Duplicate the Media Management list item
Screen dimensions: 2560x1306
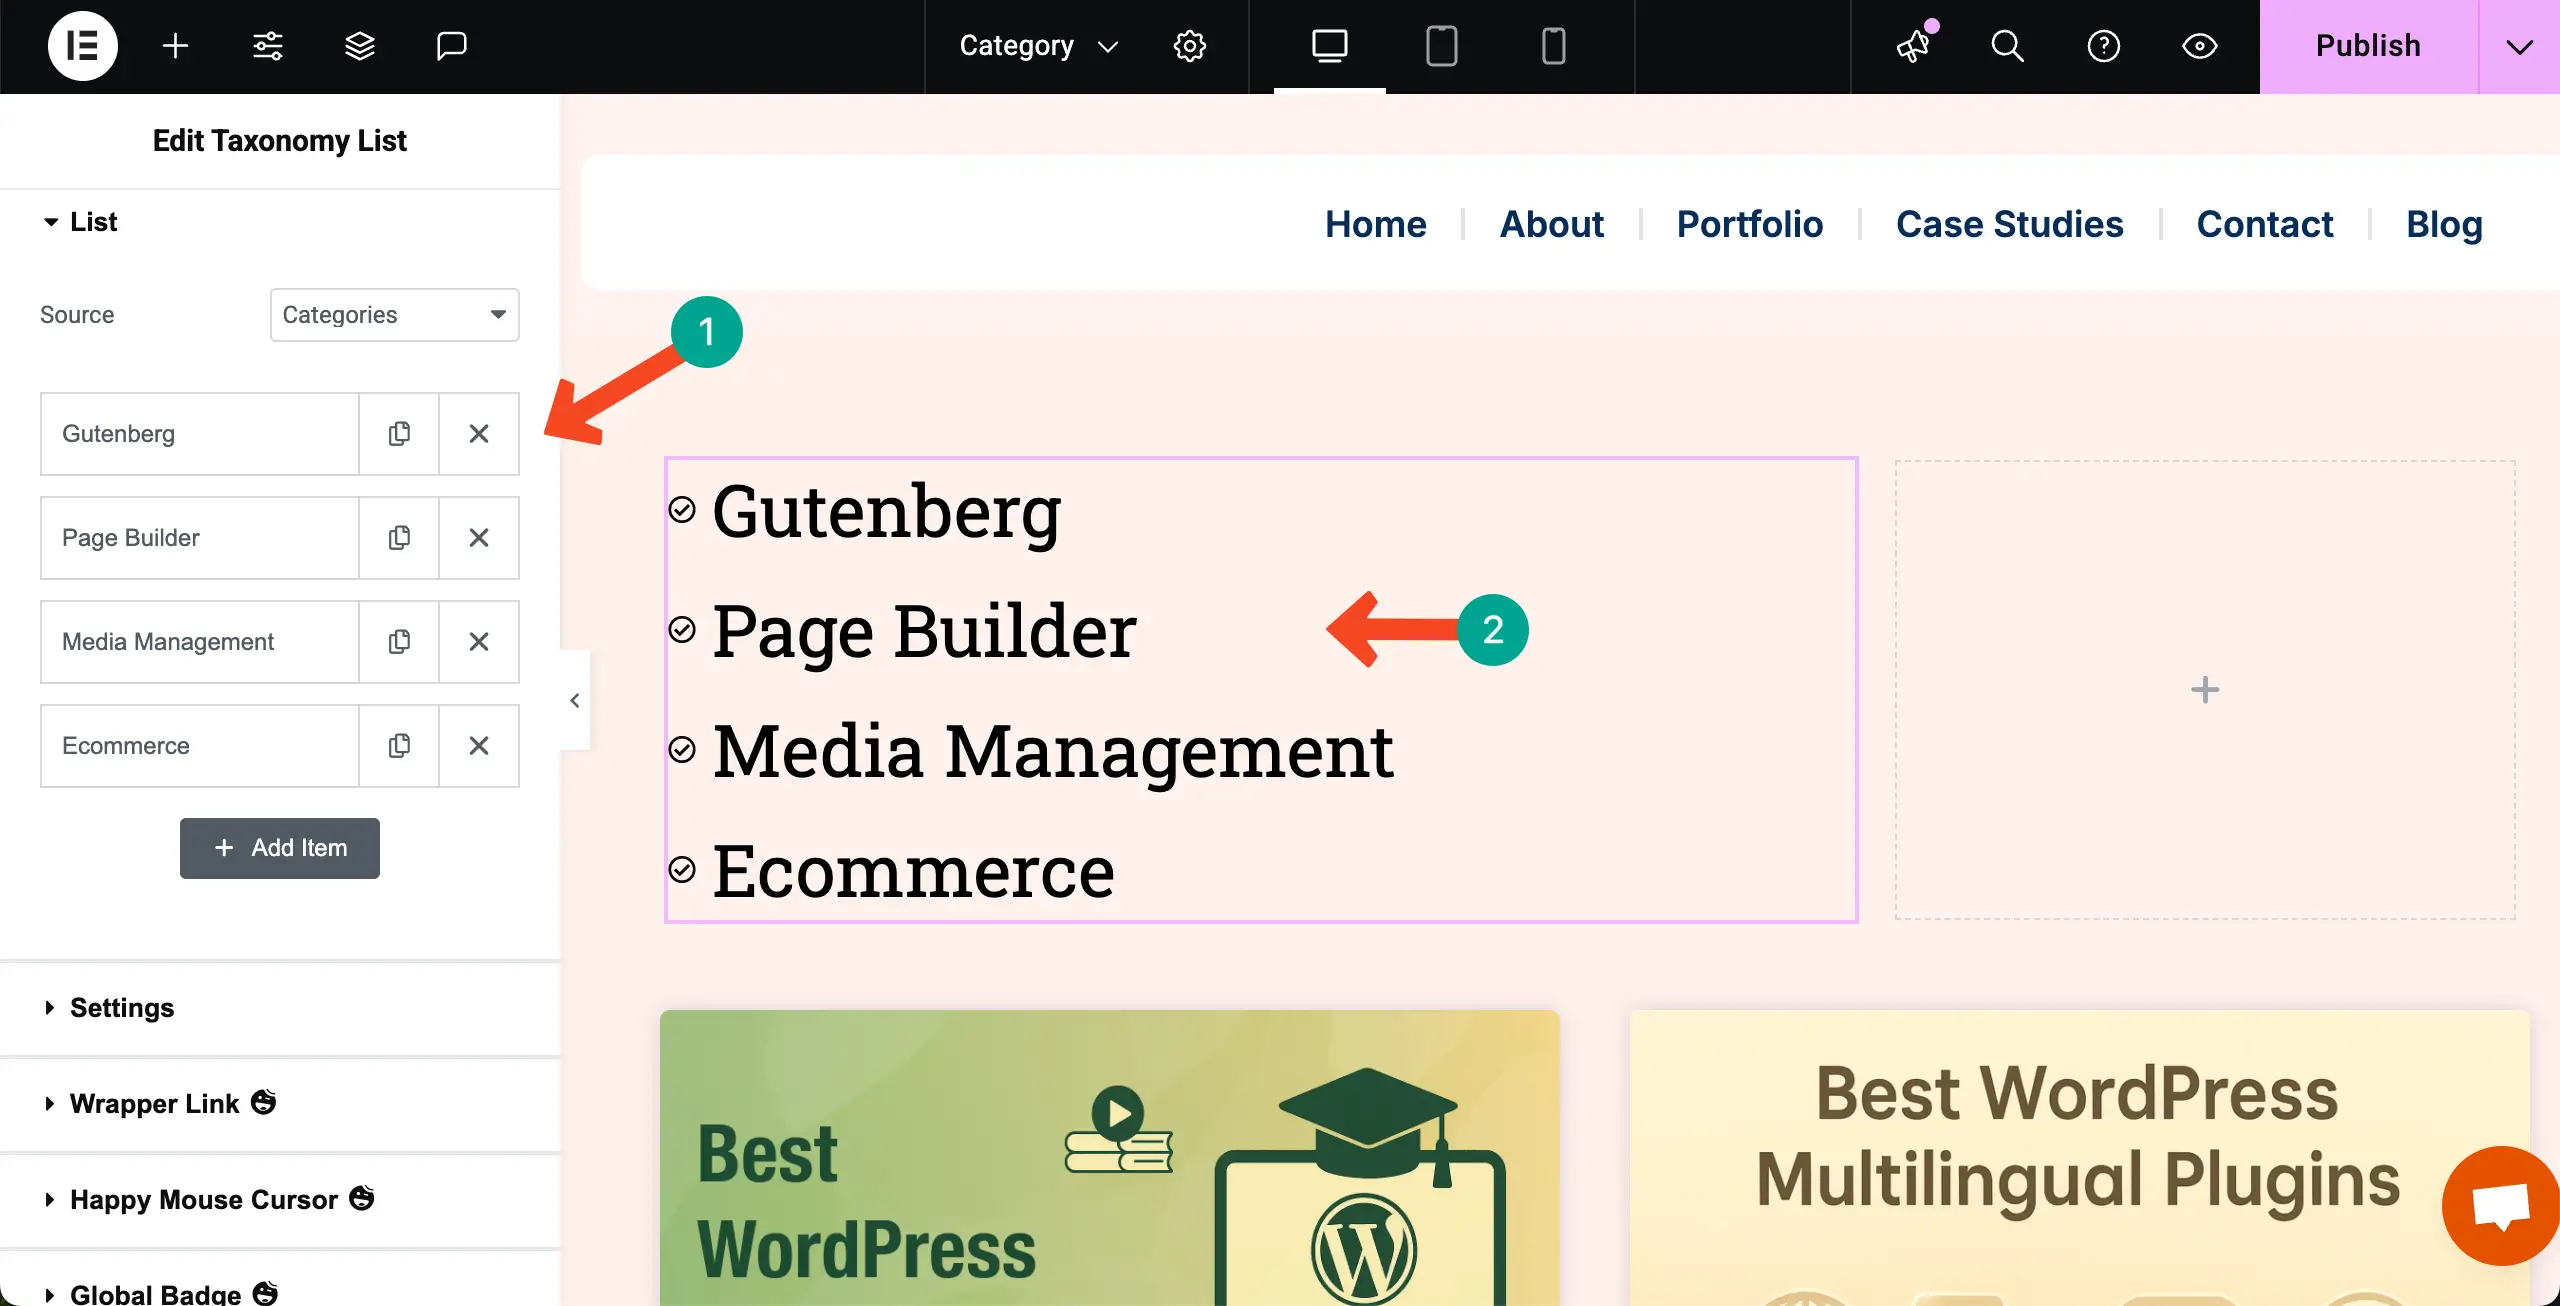pos(399,642)
